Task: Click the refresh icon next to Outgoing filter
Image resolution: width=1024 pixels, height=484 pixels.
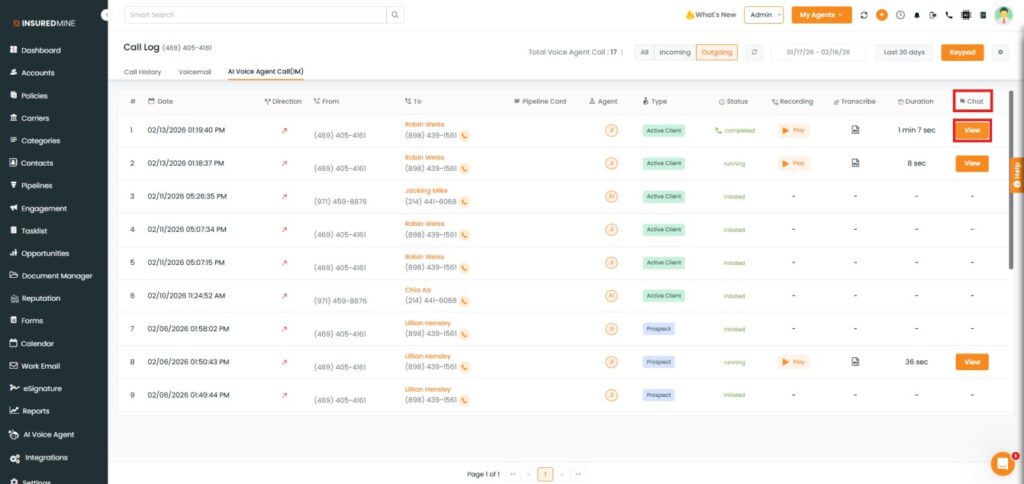Action: [x=754, y=52]
